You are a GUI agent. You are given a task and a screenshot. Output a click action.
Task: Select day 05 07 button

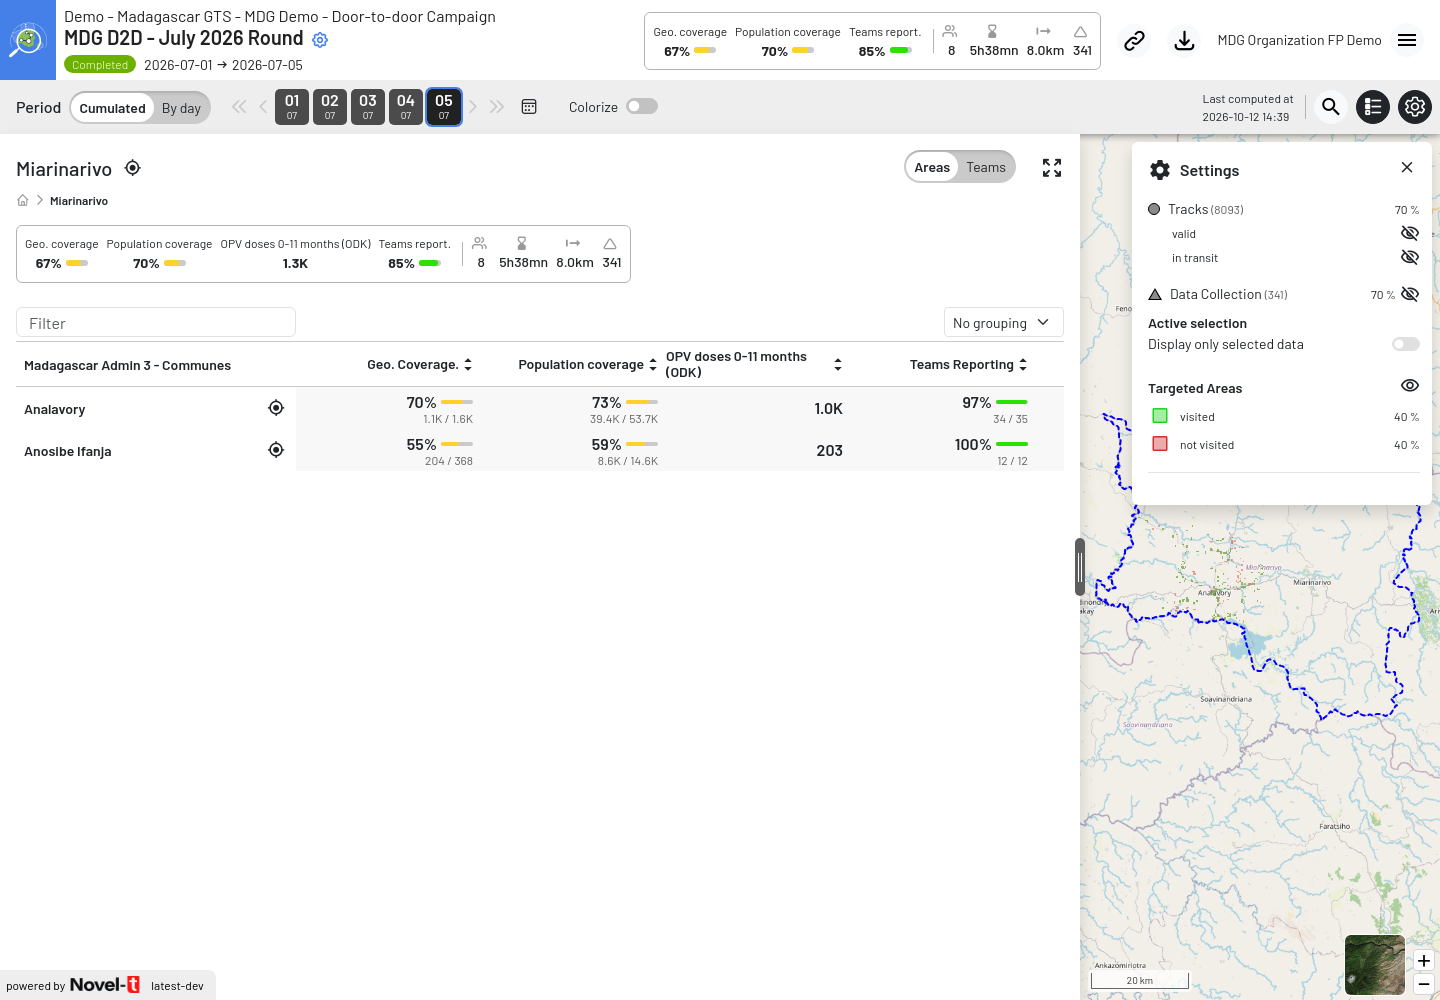(444, 107)
